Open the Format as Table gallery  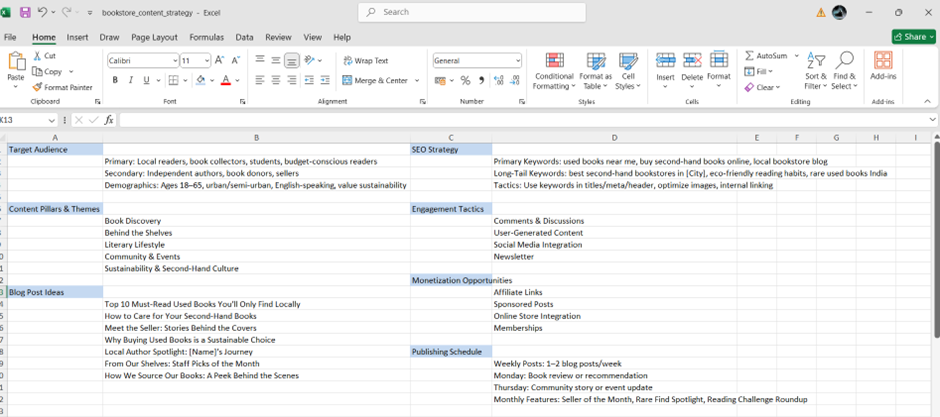click(595, 71)
